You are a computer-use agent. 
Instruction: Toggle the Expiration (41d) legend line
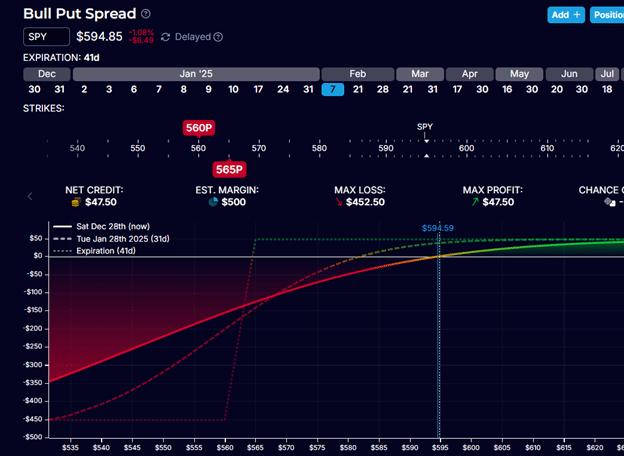(94, 251)
